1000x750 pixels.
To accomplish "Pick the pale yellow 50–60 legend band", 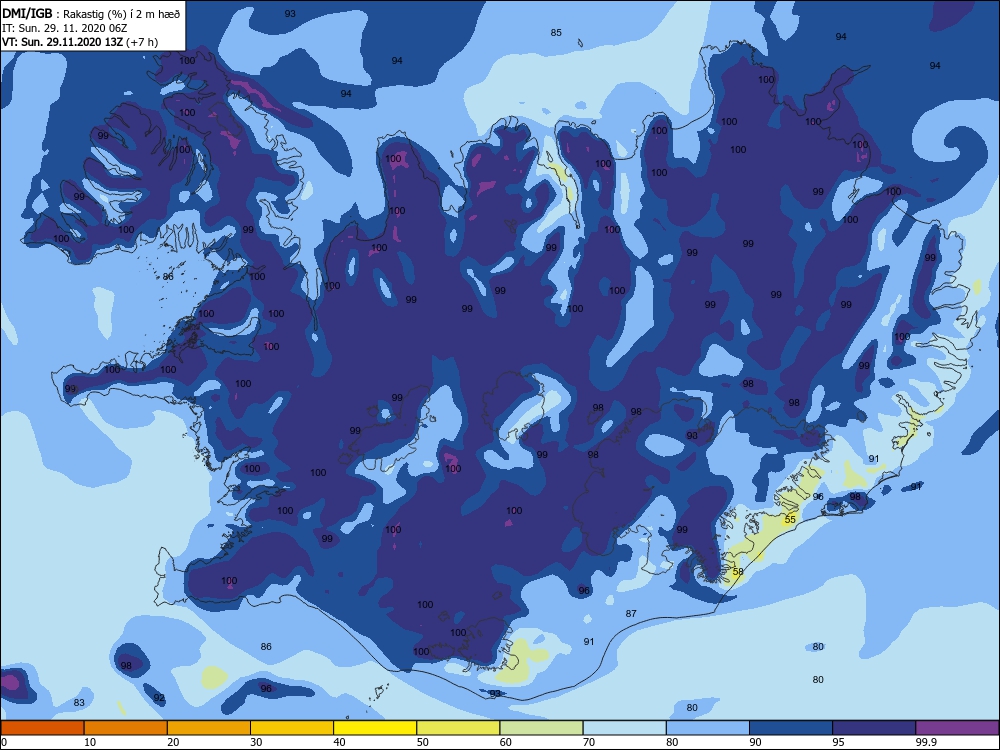I will (x=459, y=728).
